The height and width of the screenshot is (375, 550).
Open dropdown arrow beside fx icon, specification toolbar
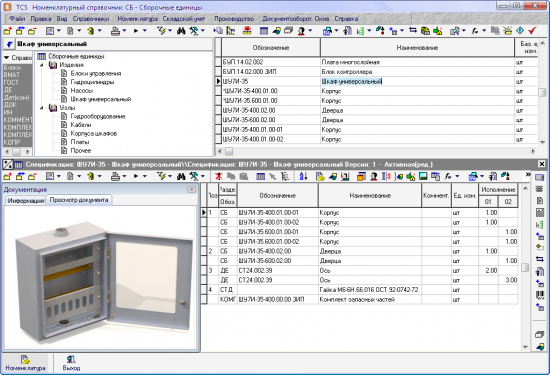coord(457,176)
